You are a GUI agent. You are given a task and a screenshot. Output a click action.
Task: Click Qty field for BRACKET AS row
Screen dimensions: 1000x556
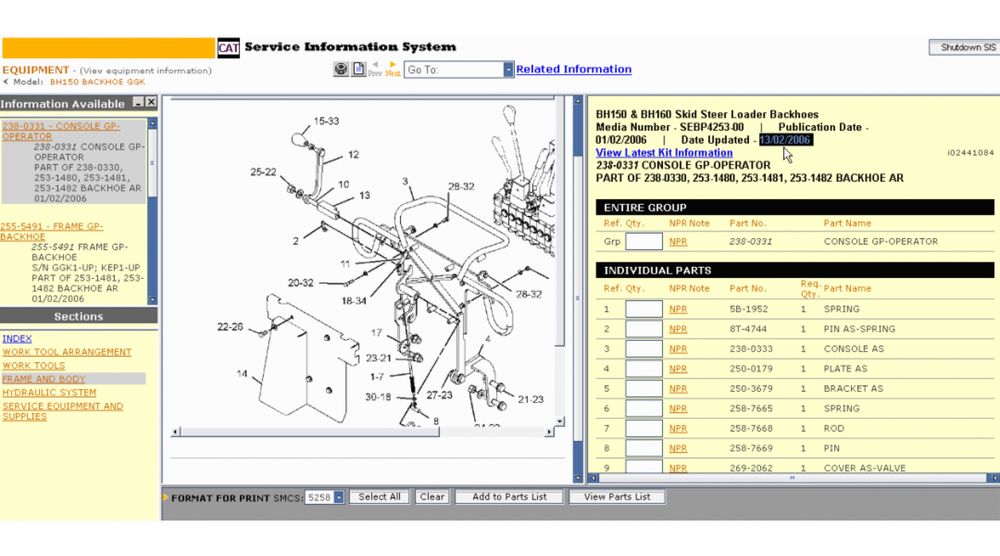643,388
